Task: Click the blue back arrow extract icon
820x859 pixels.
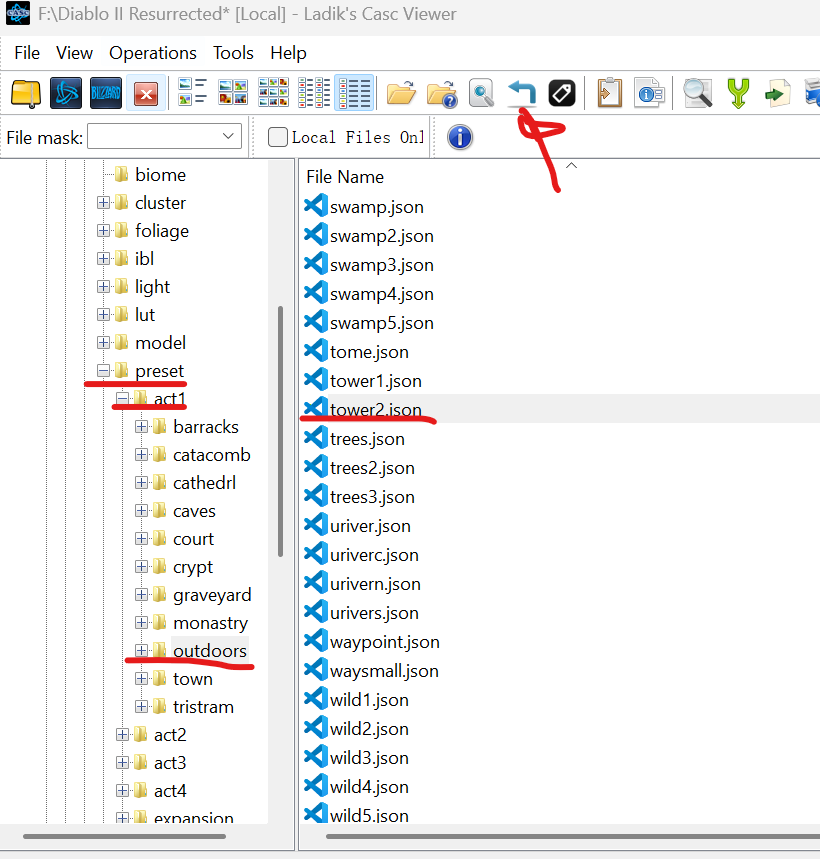Action: [x=522, y=93]
